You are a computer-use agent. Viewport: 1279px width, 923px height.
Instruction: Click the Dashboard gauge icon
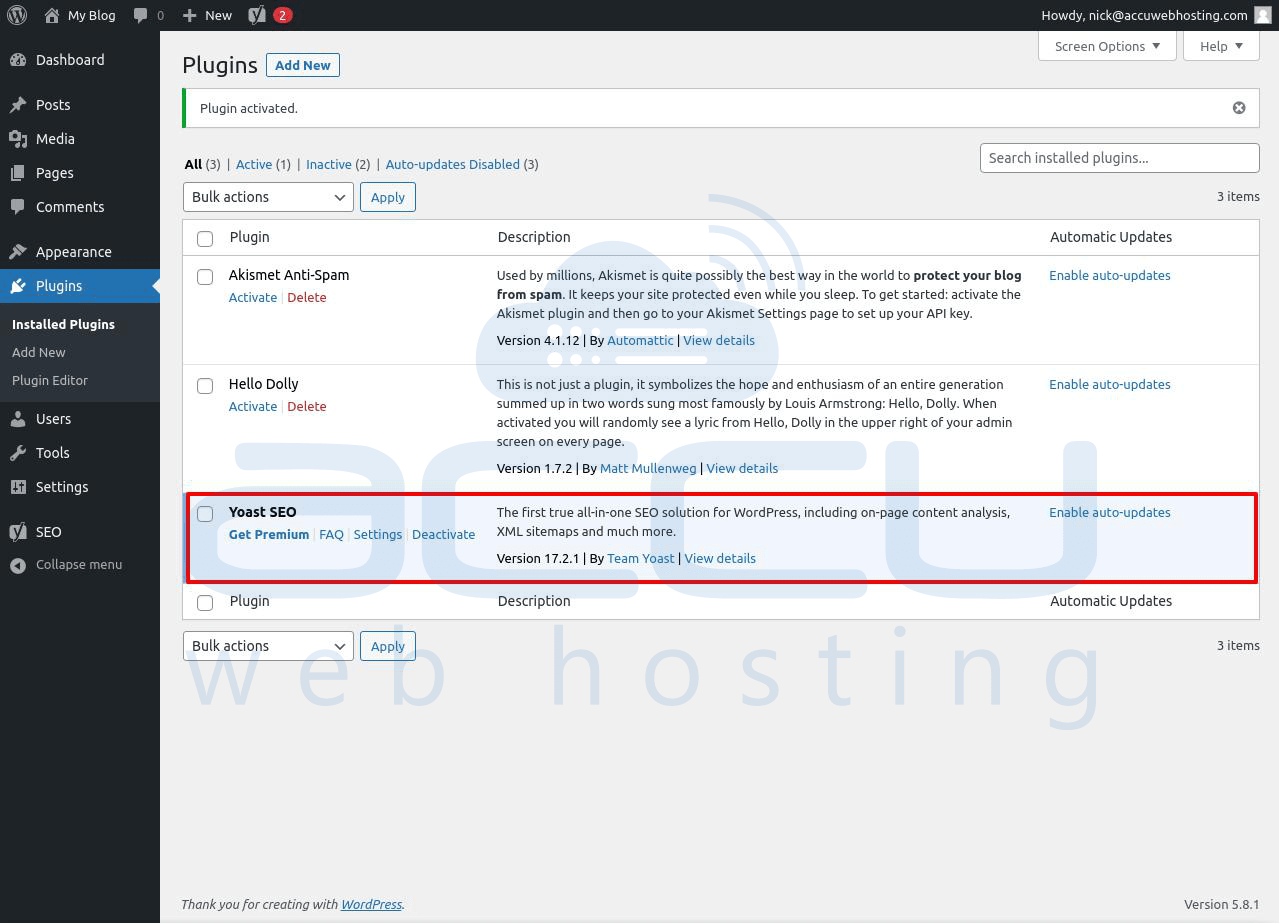(18, 60)
